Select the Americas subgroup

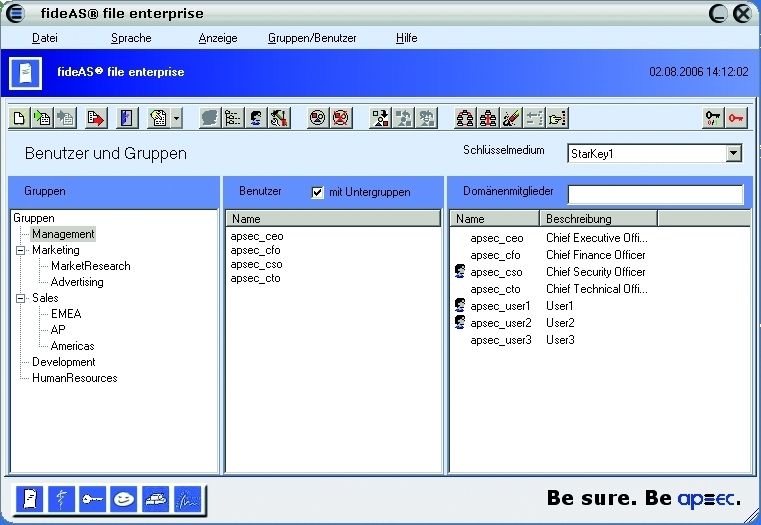tap(72, 346)
